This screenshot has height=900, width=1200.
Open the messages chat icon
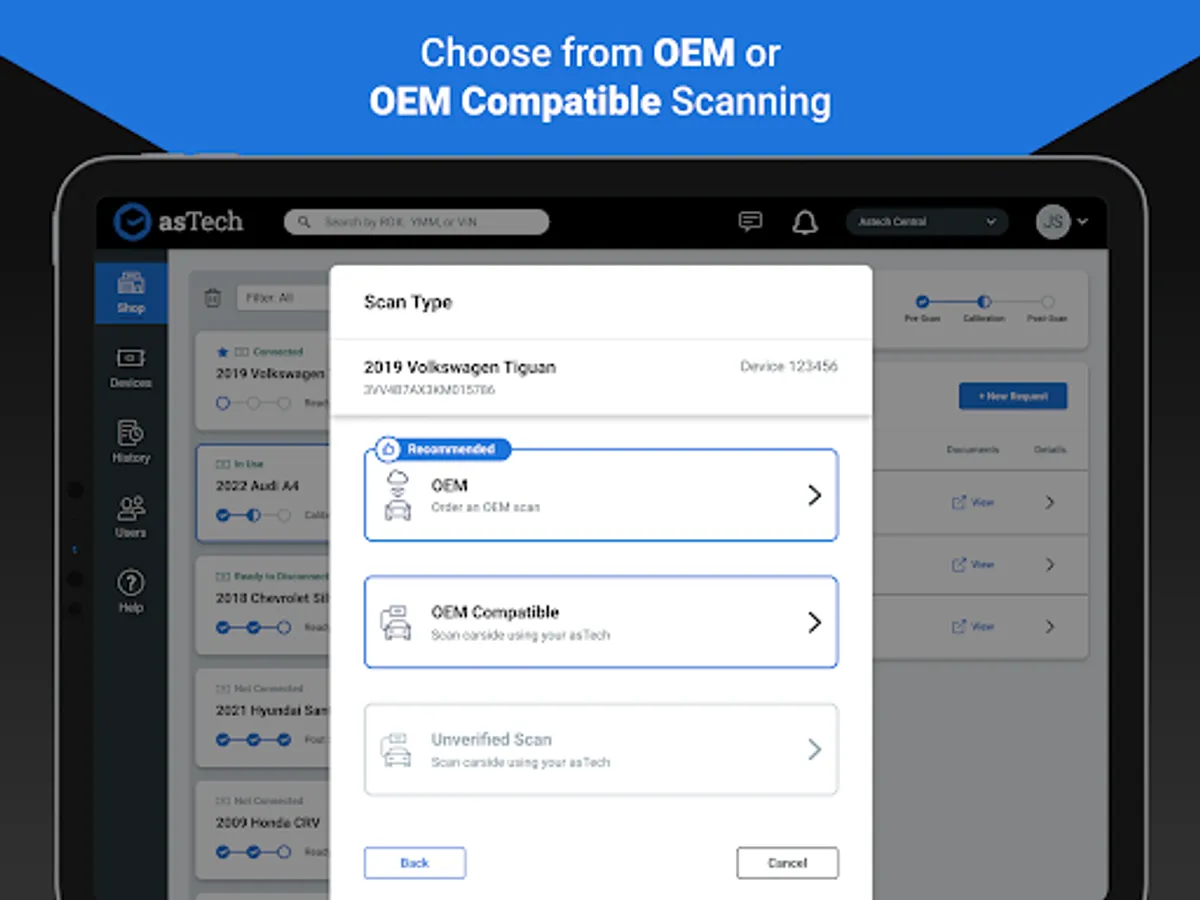[750, 222]
